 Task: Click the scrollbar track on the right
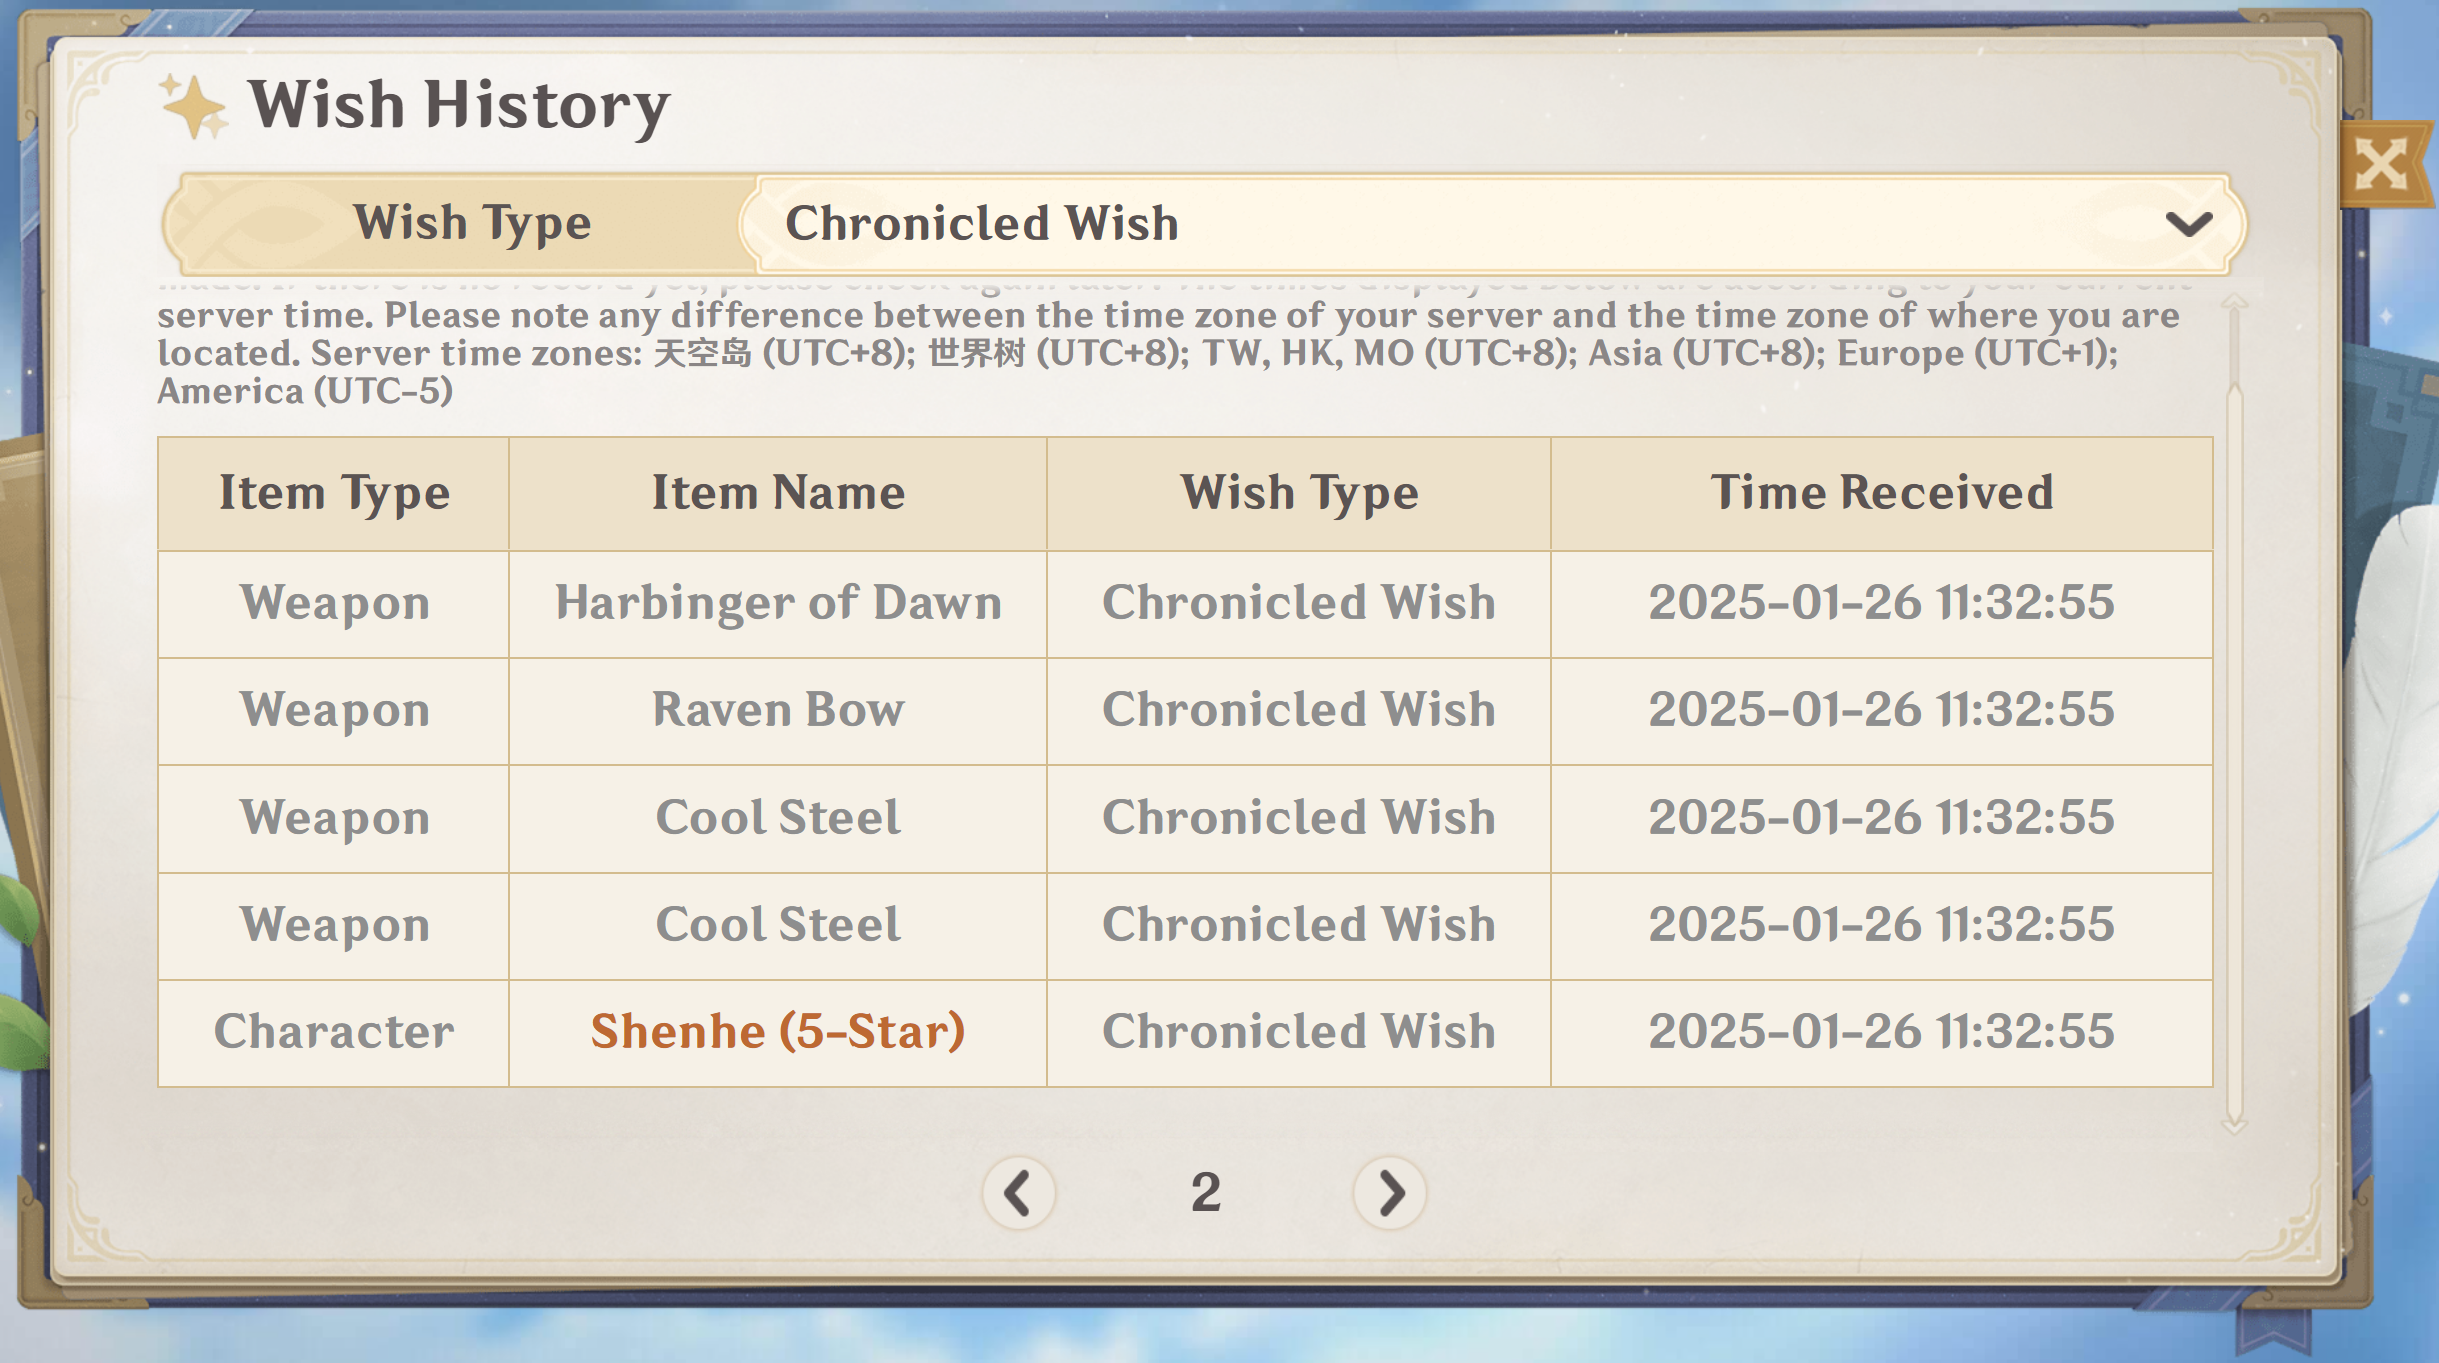pyautogui.click(x=2234, y=715)
